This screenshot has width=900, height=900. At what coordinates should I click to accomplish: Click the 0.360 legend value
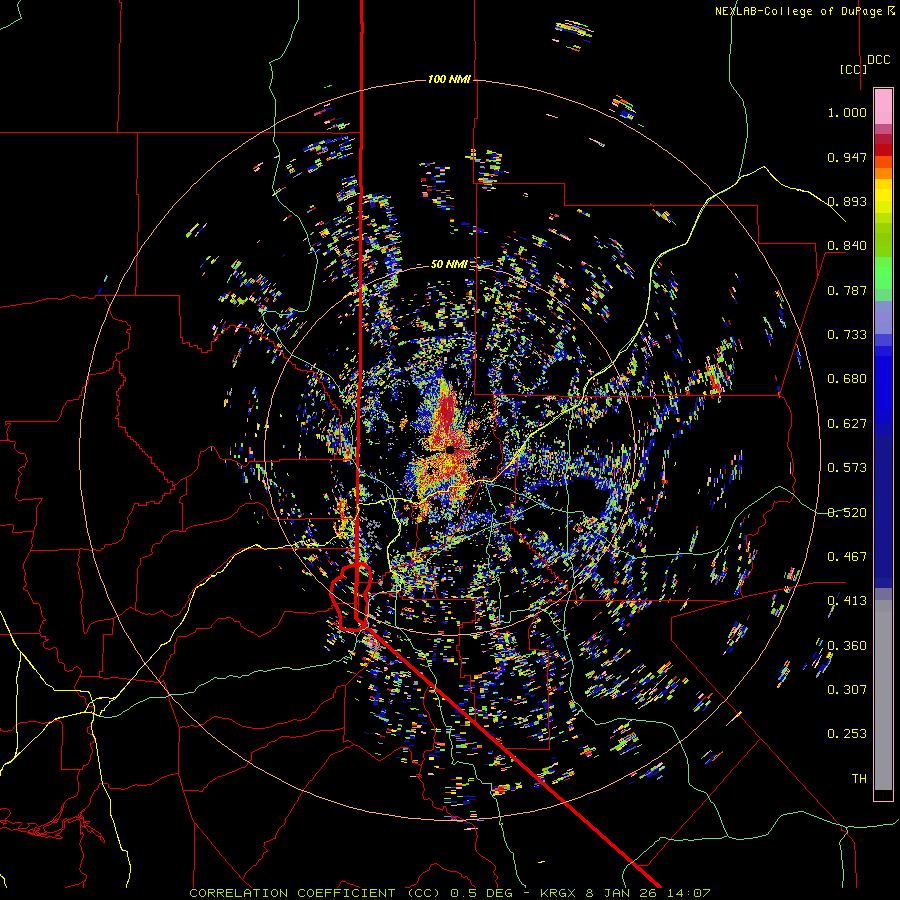[x=847, y=646]
